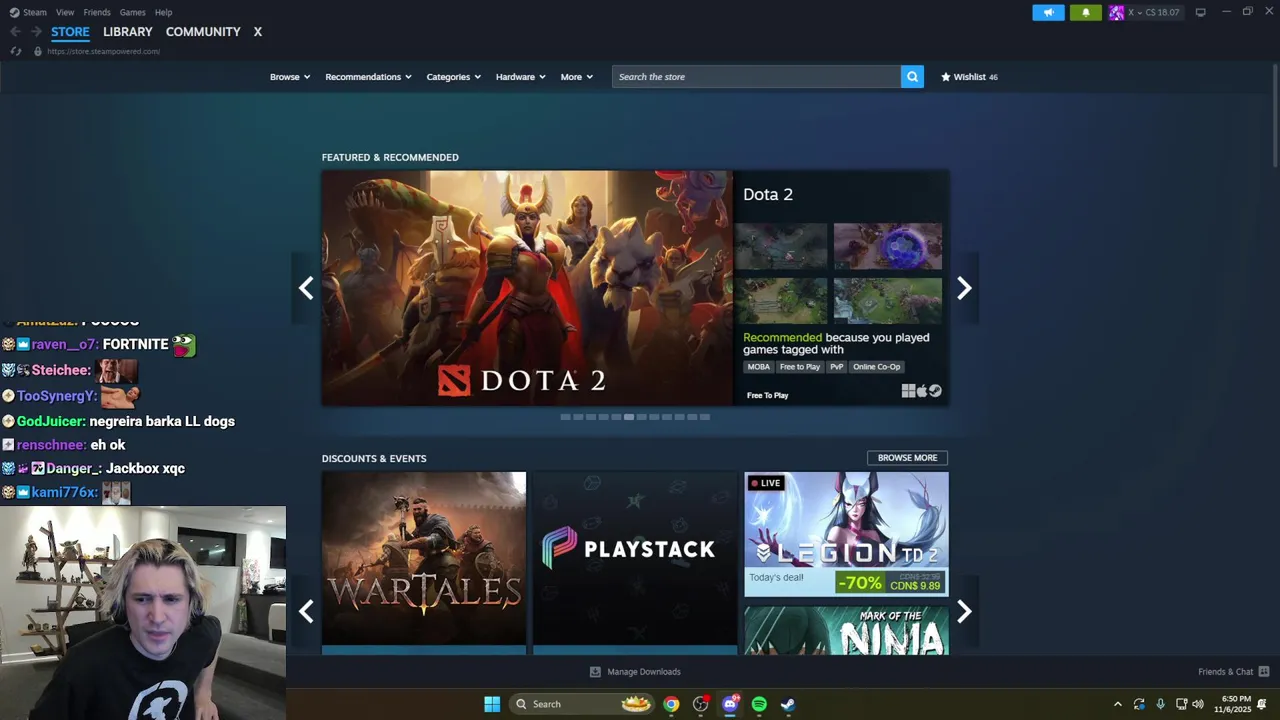This screenshot has height=720, width=1280.
Task: Open the Wartales promotion card
Action: click(x=424, y=563)
